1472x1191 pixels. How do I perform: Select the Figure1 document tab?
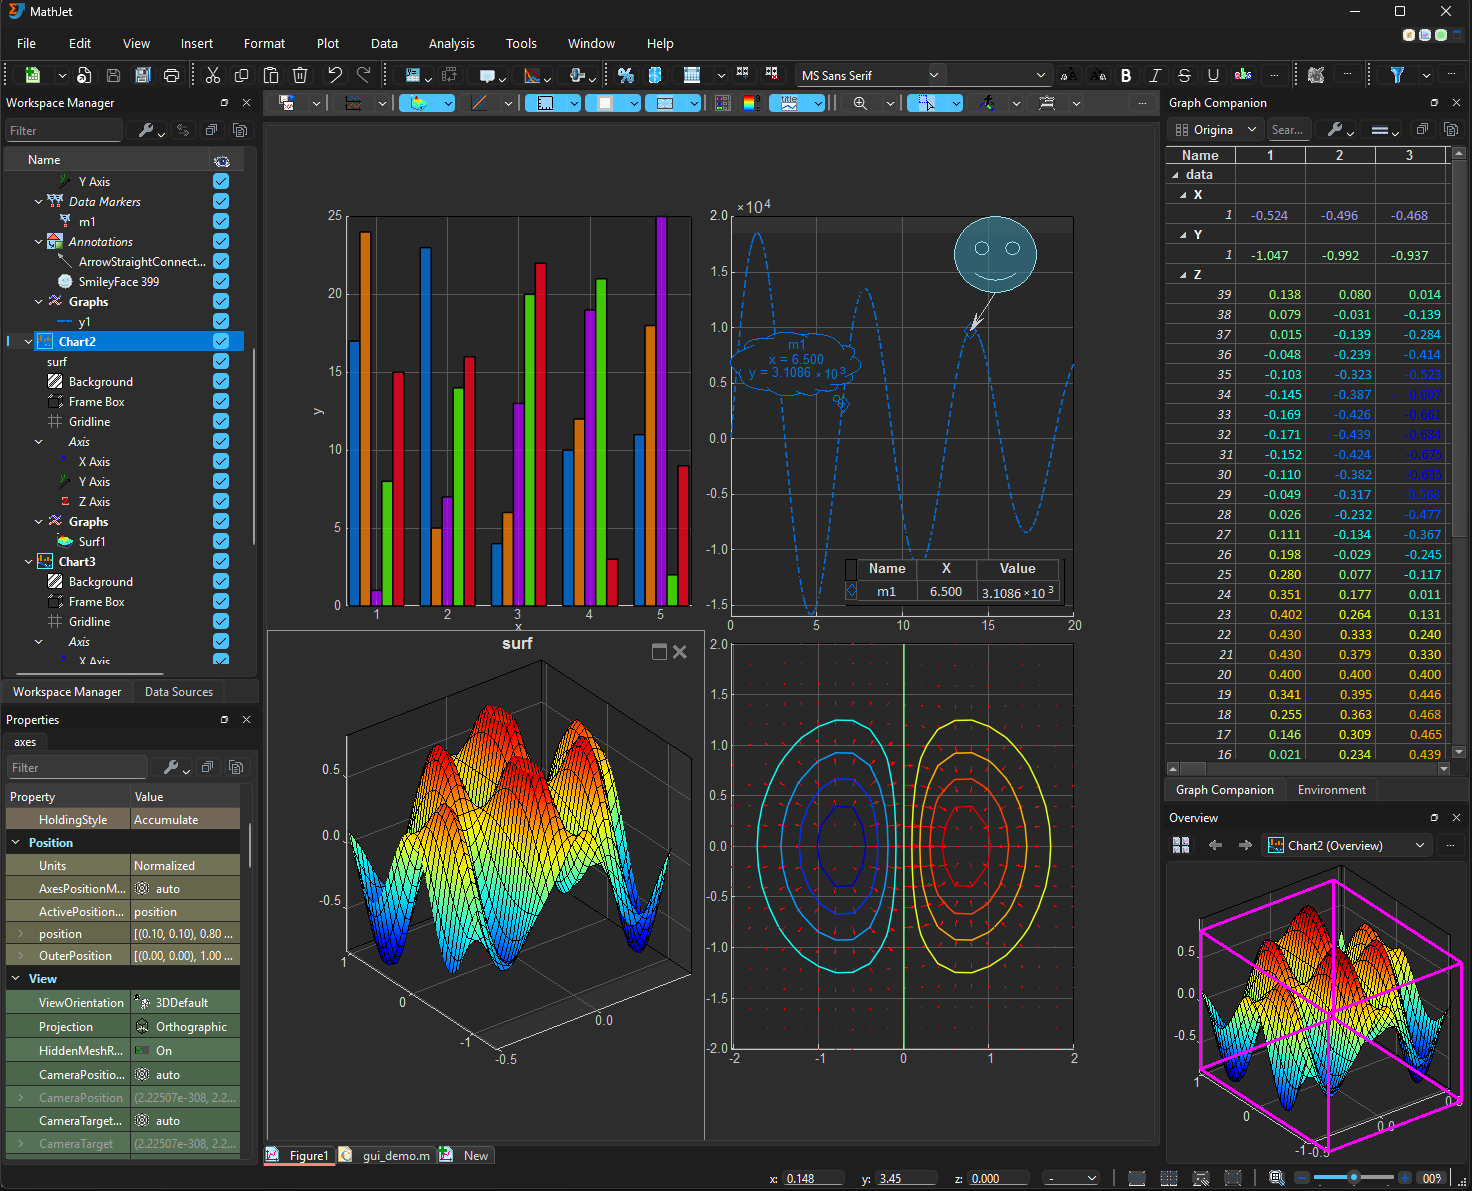tap(299, 1156)
